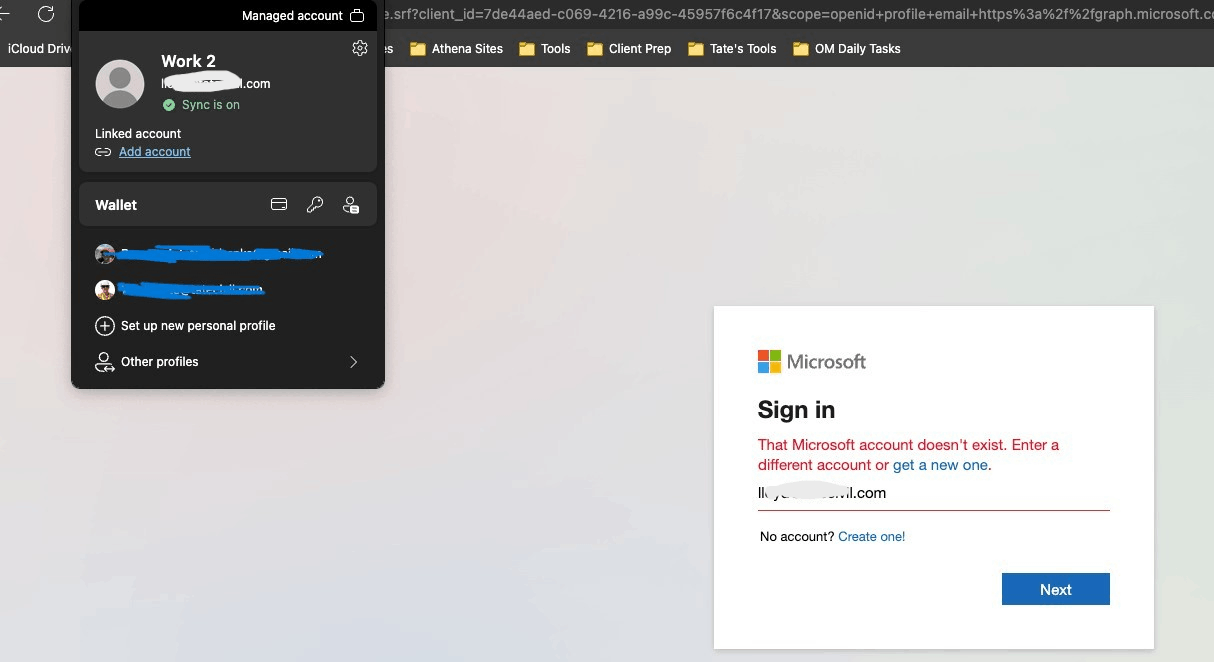
Task: Click the 'Create one!' link
Action: [871, 536]
